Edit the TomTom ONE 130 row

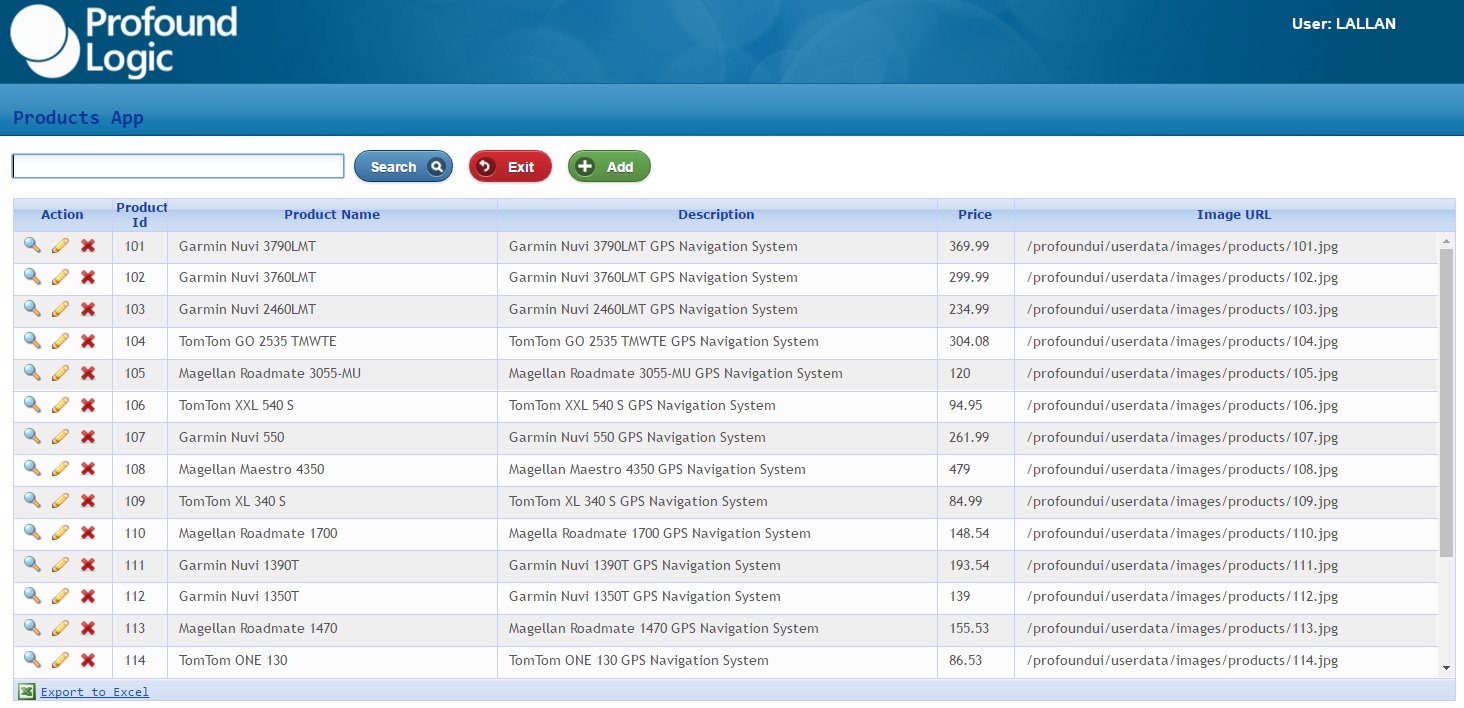(x=60, y=660)
